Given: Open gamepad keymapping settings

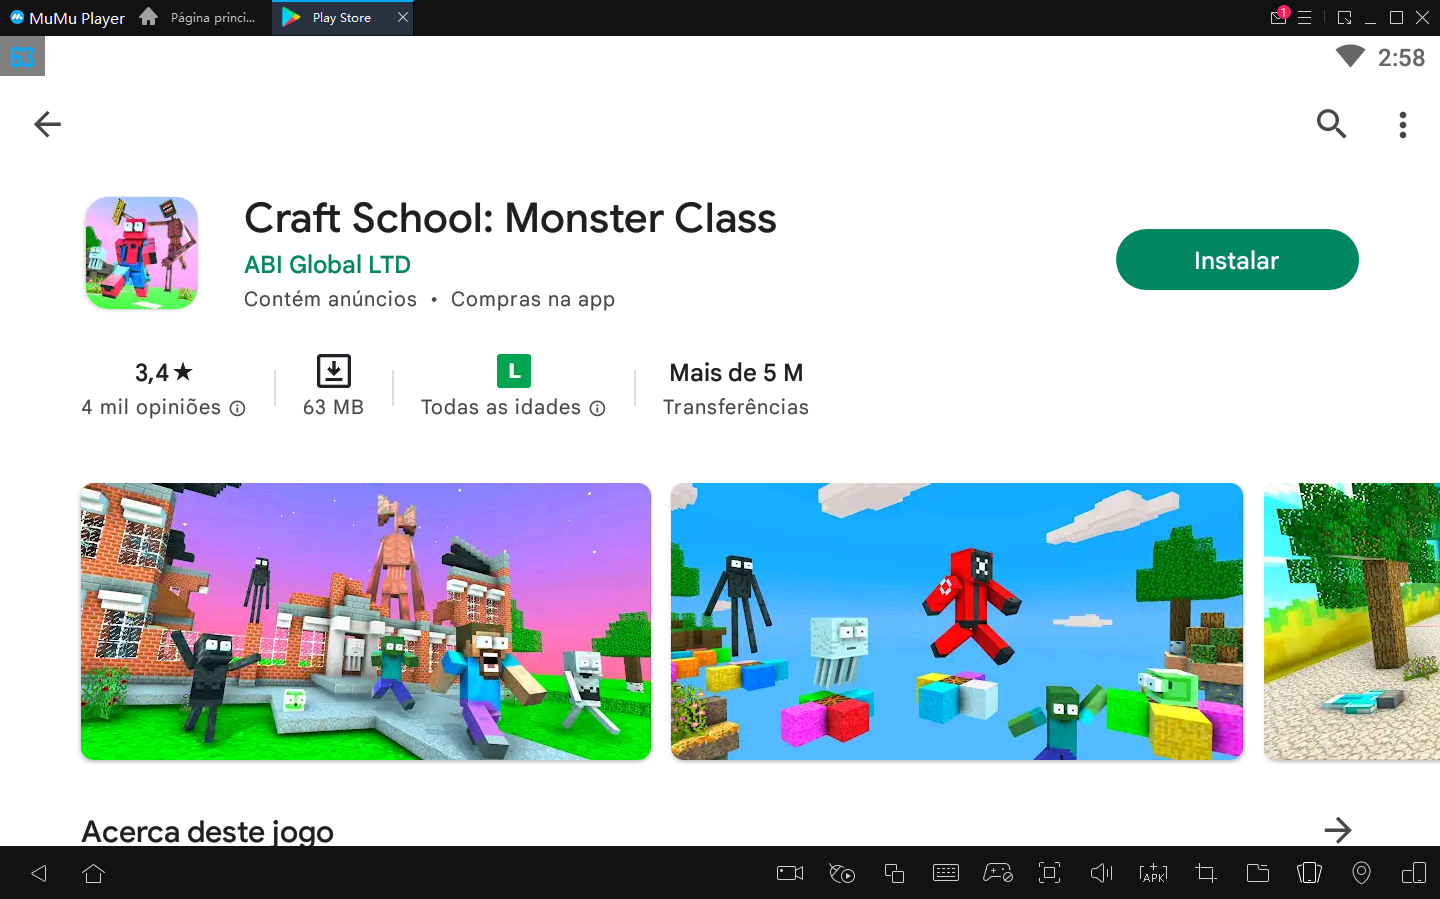Looking at the screenshot, I should [998, 873].
